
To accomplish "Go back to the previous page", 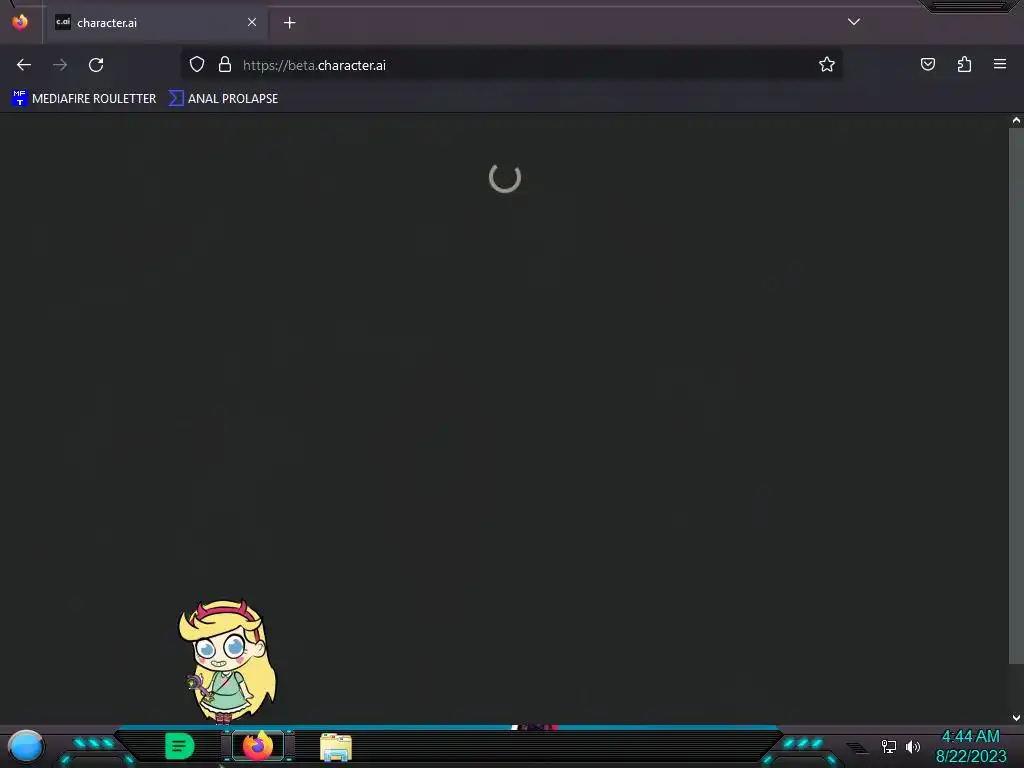I will tap(24, 65).
